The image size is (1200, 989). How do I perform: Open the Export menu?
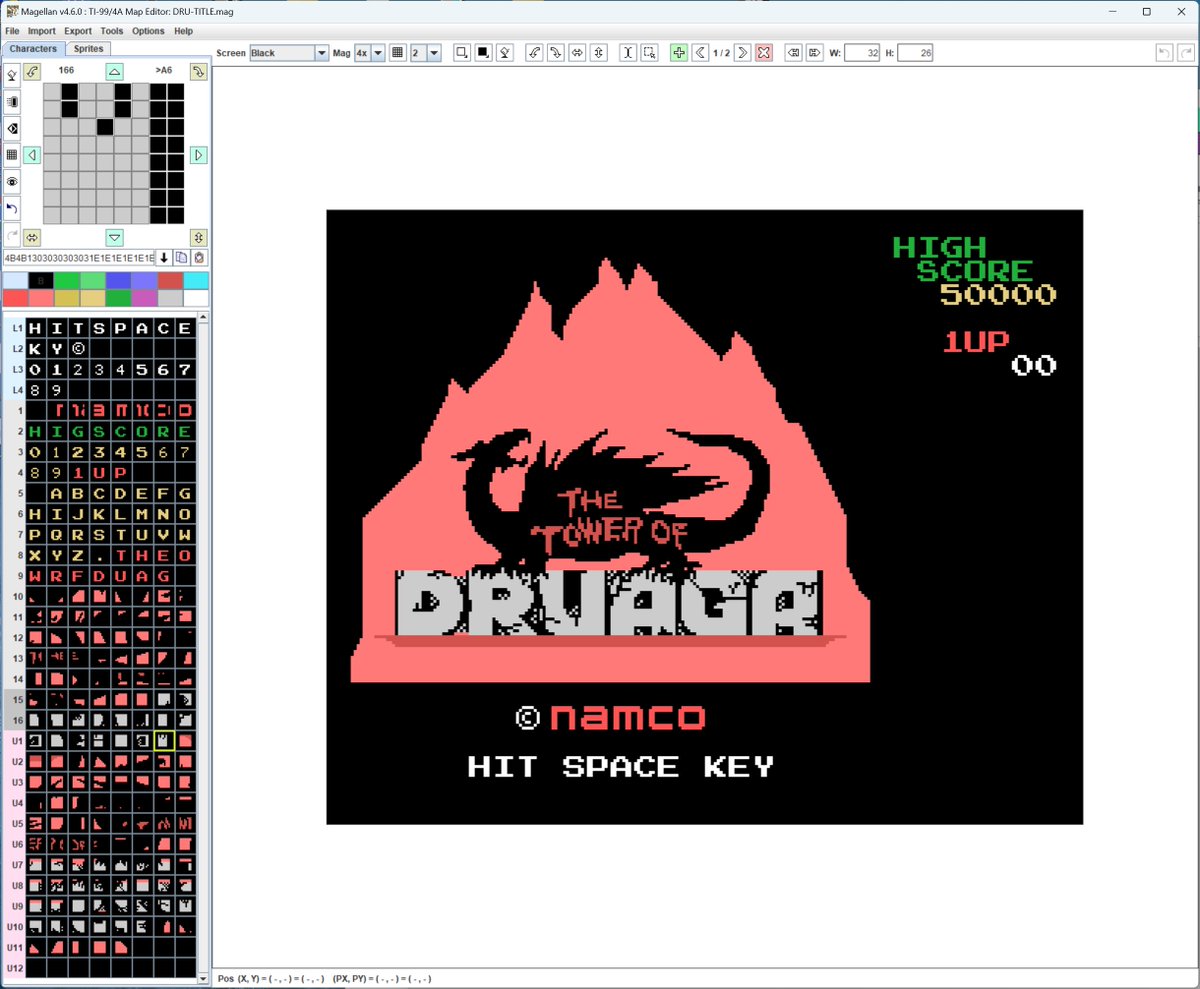78,31
